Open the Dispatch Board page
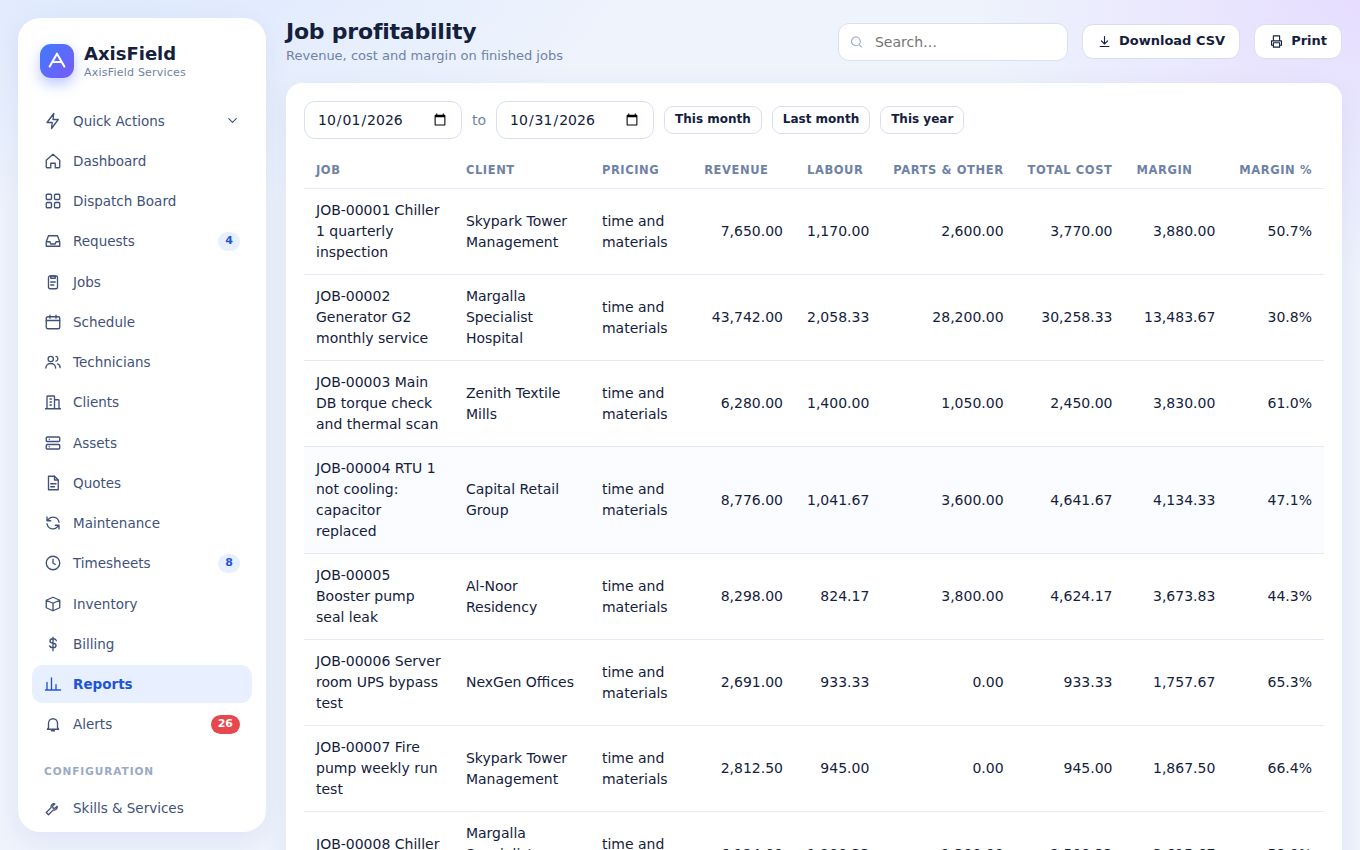 [142, 201]
